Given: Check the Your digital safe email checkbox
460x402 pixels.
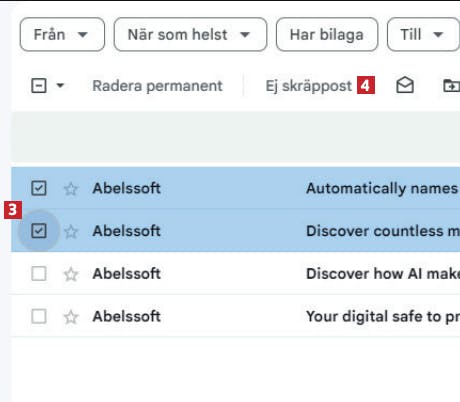Looking at the screenshot, I should [x=39, y=316].
